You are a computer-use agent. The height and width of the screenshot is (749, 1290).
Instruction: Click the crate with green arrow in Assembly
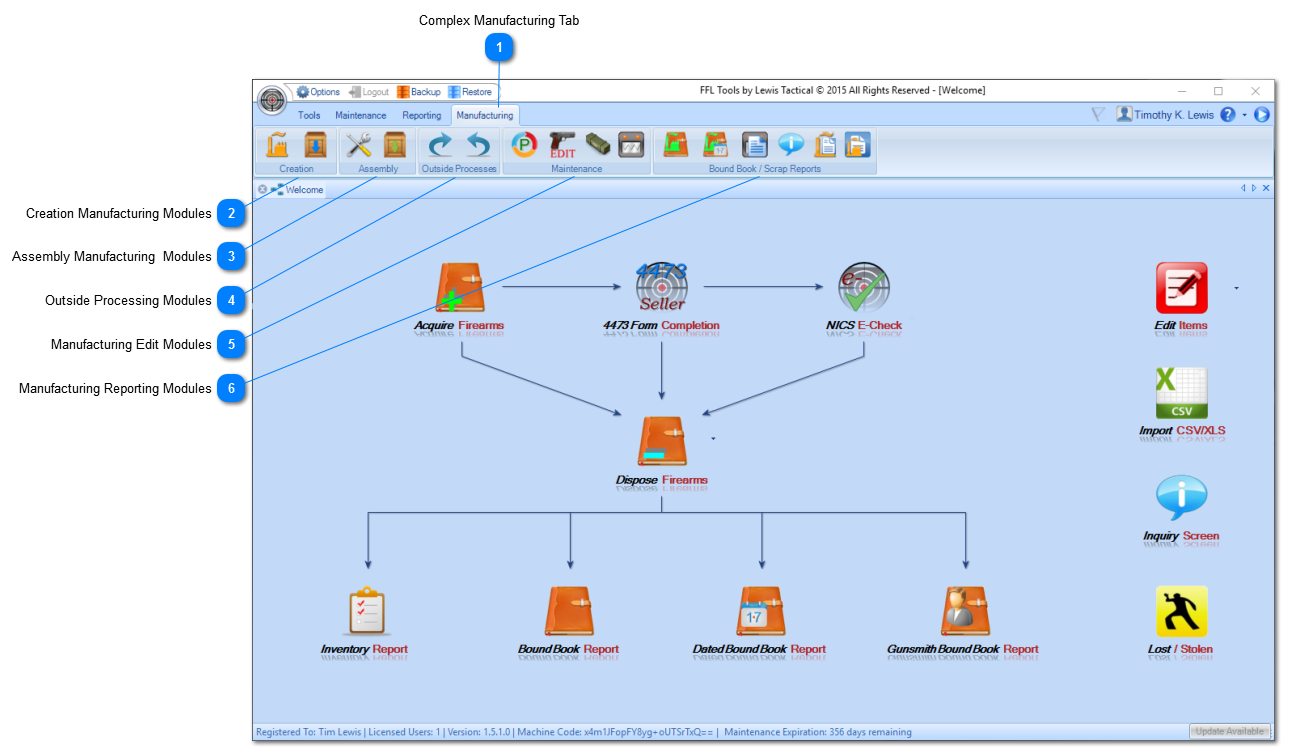(395, 146)
